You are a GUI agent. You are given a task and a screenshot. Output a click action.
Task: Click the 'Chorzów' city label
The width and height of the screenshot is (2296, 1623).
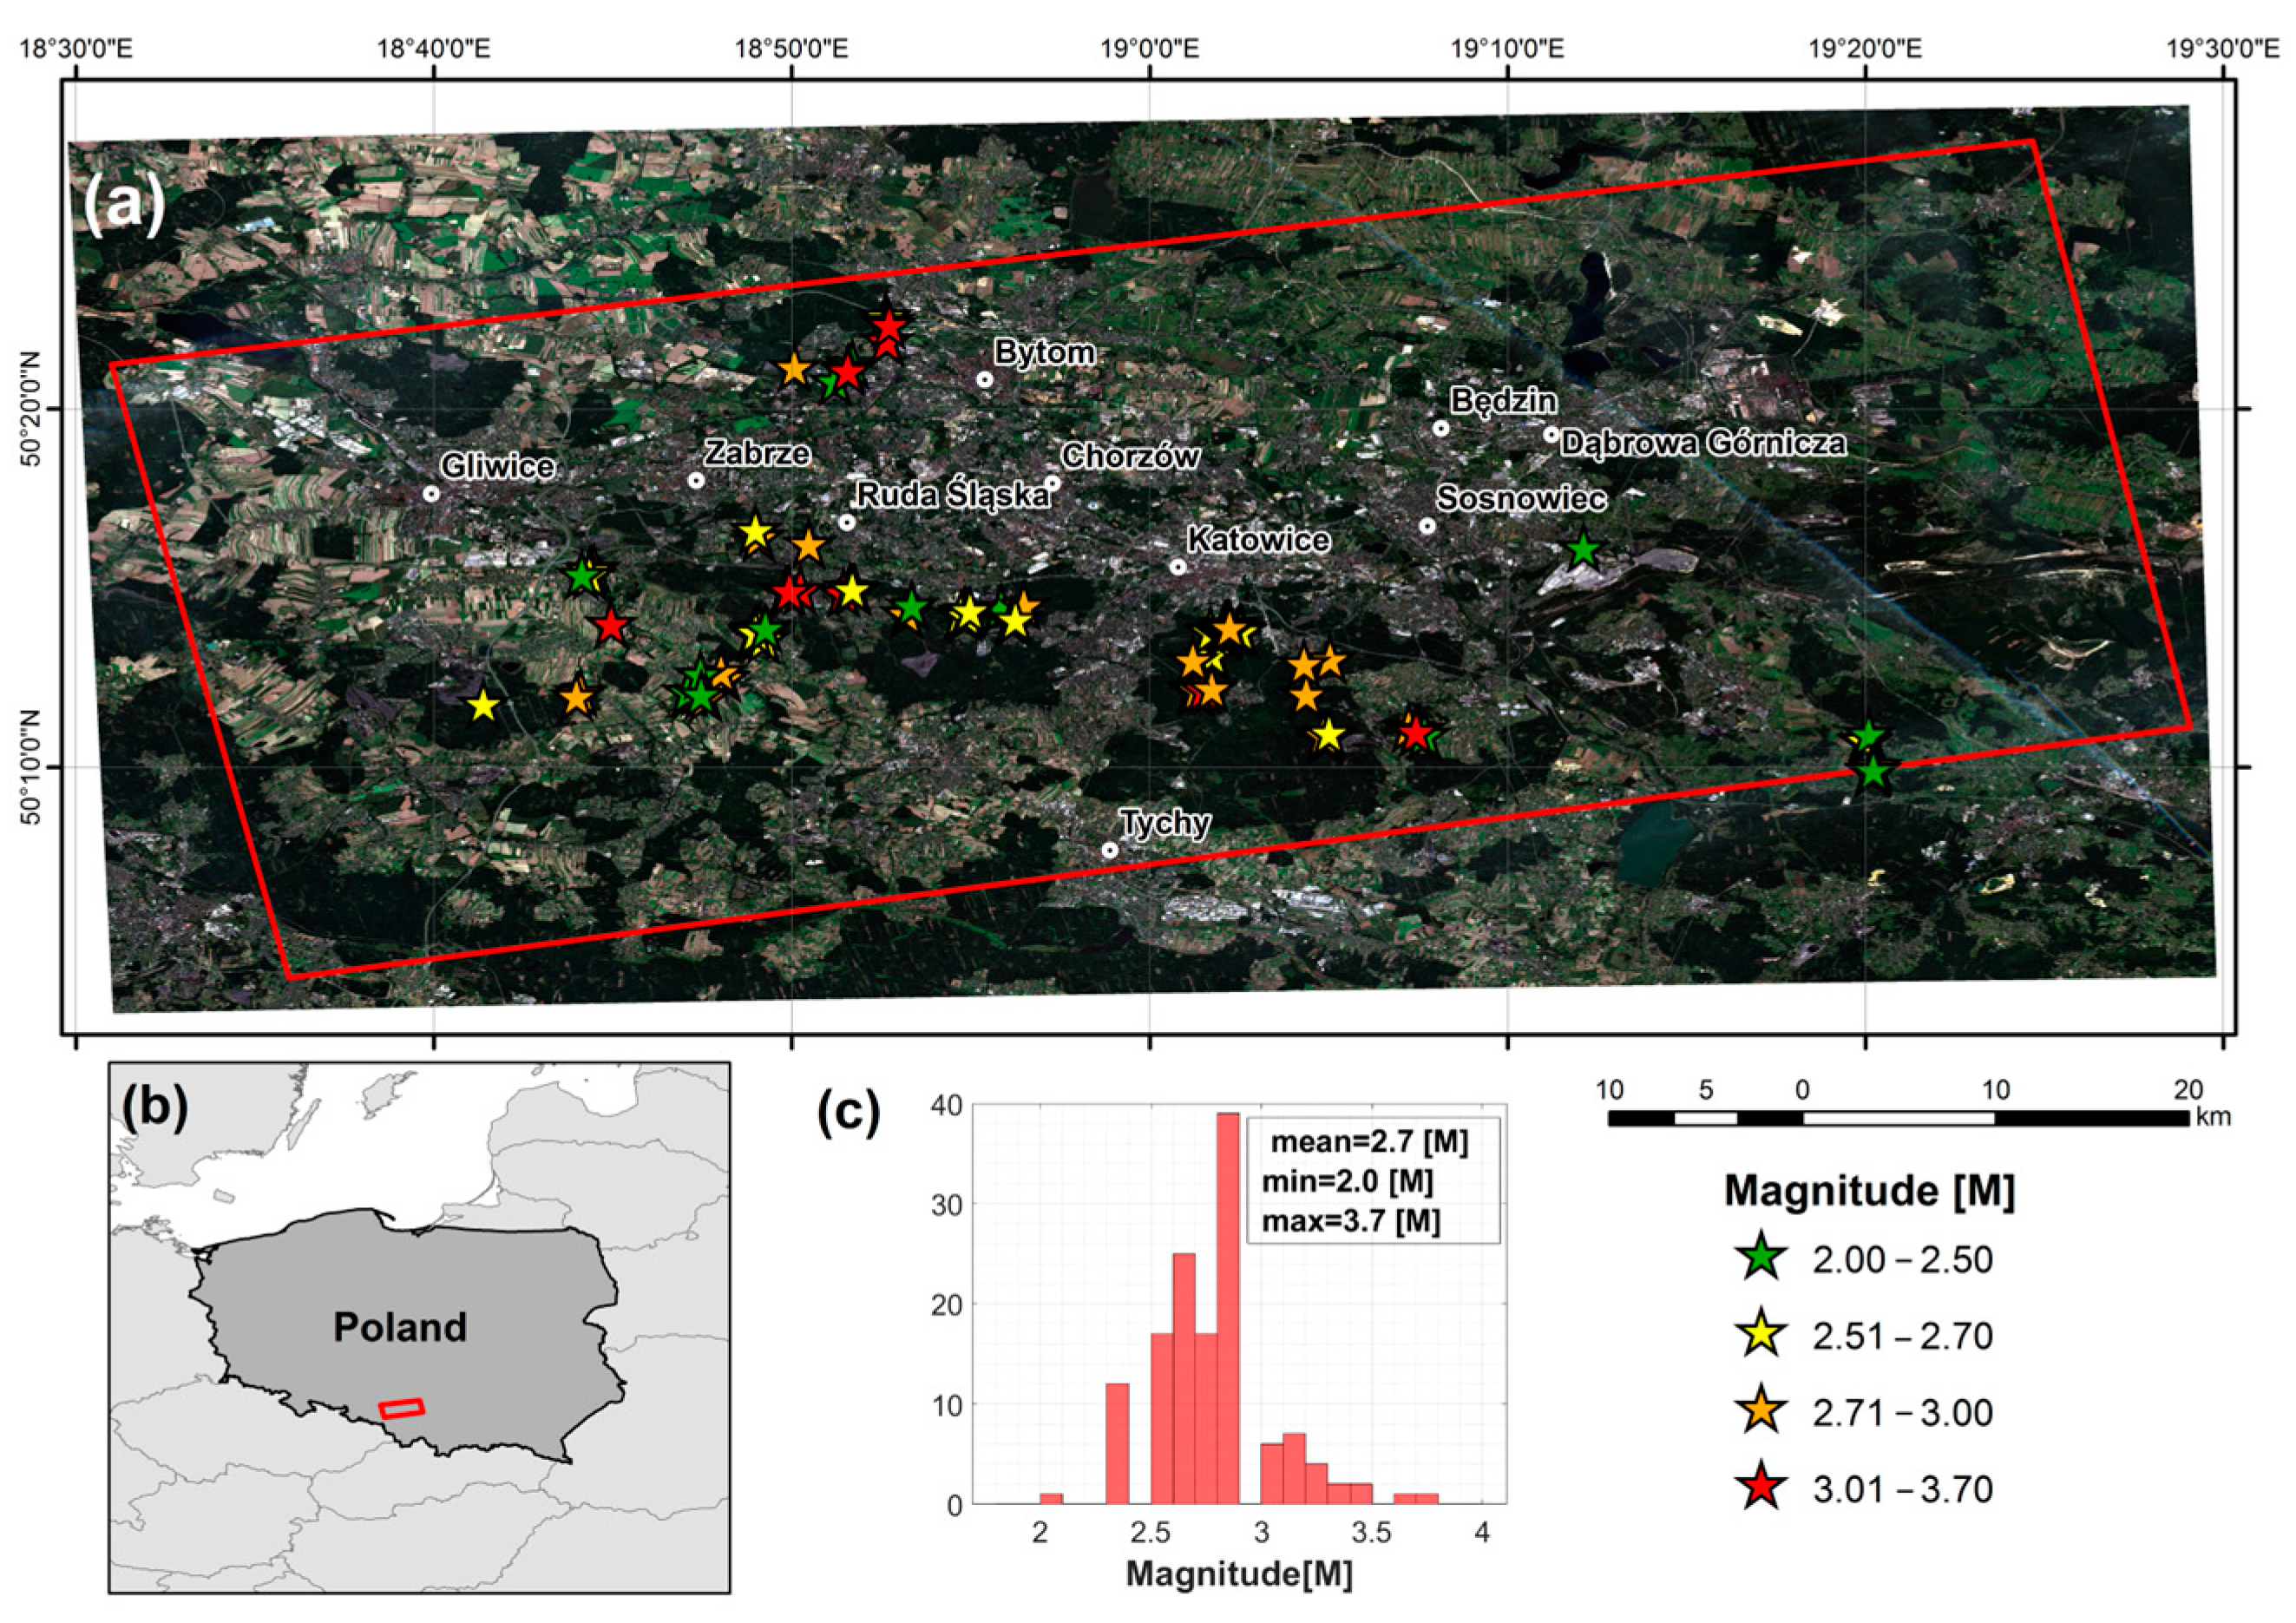coord(1130,457)
